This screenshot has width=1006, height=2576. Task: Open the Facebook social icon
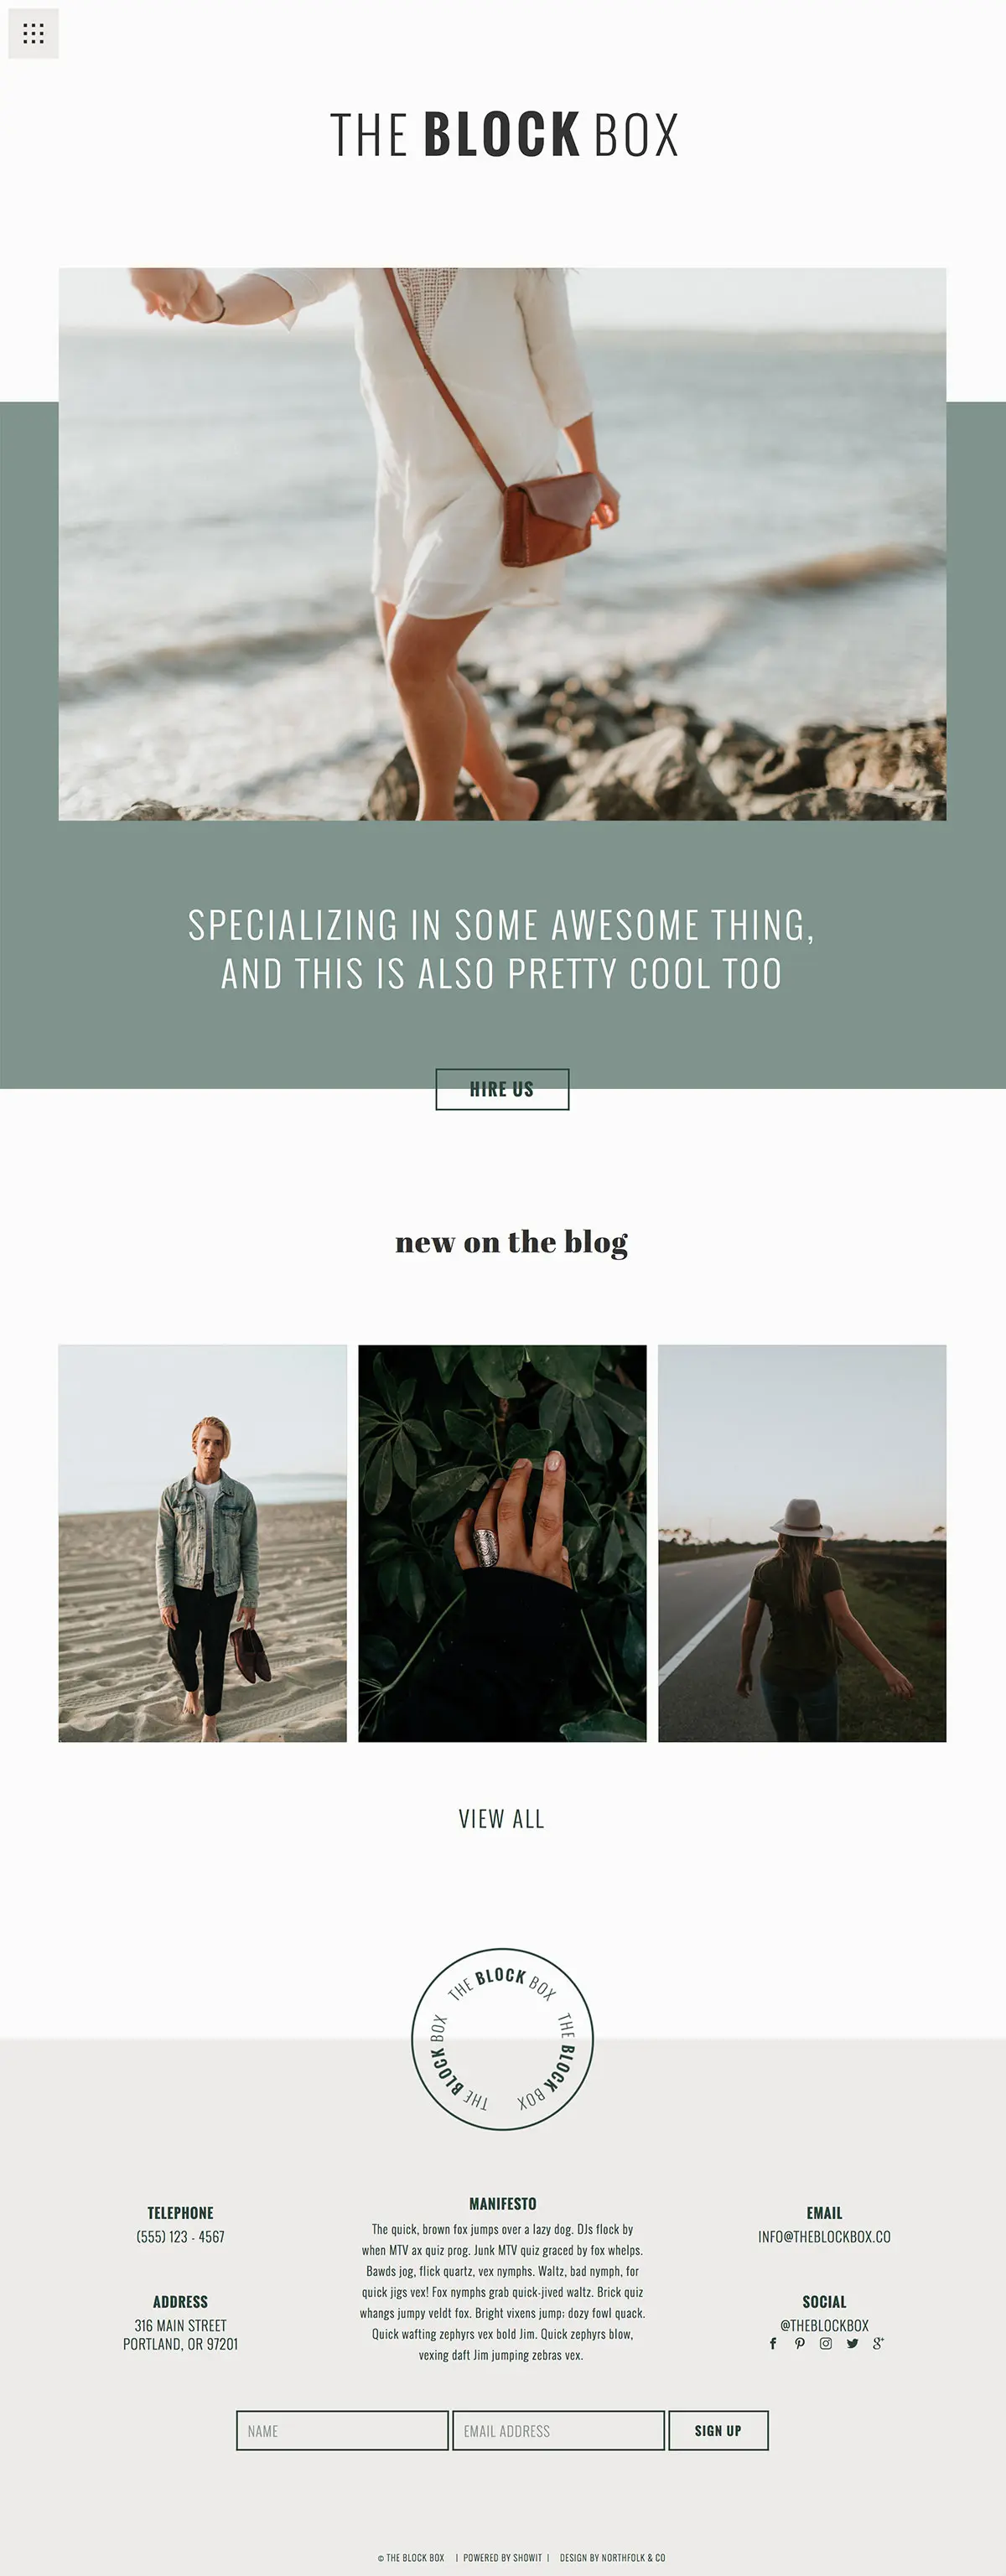(x=773, y=2343)
